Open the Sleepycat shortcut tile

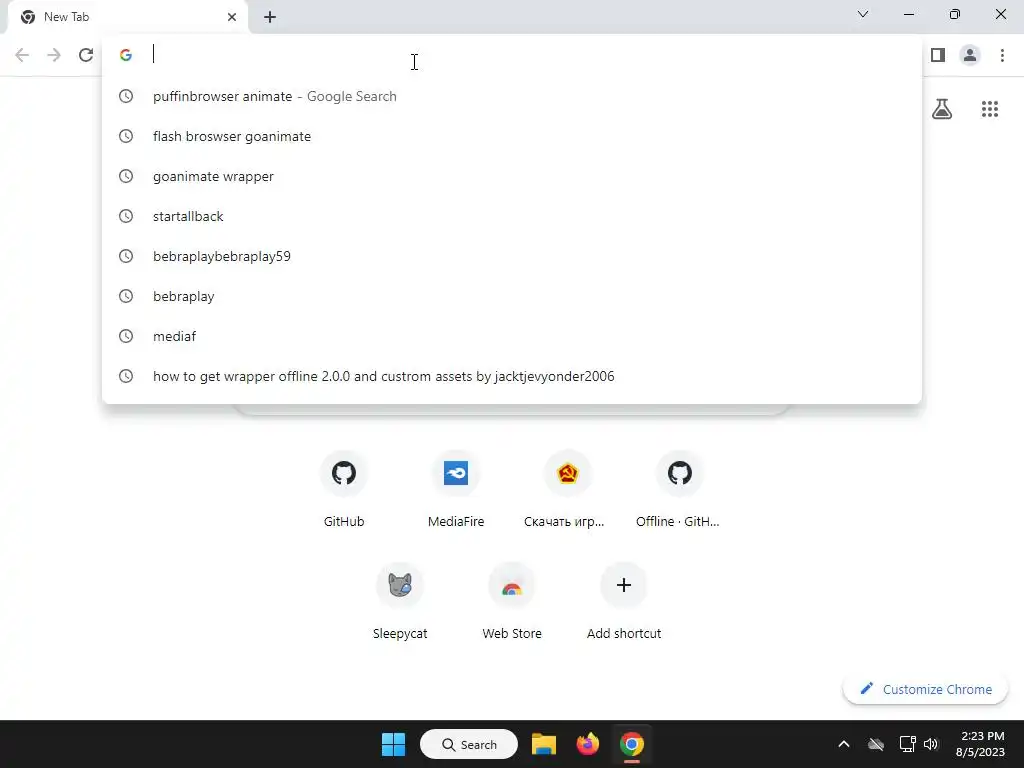pos(400,601)
